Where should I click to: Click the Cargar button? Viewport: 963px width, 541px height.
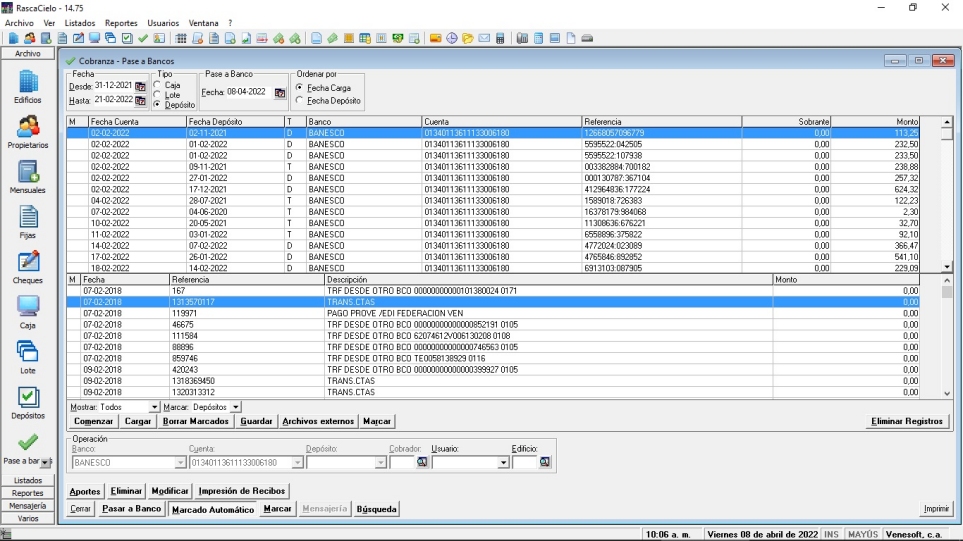coord(138,421)
